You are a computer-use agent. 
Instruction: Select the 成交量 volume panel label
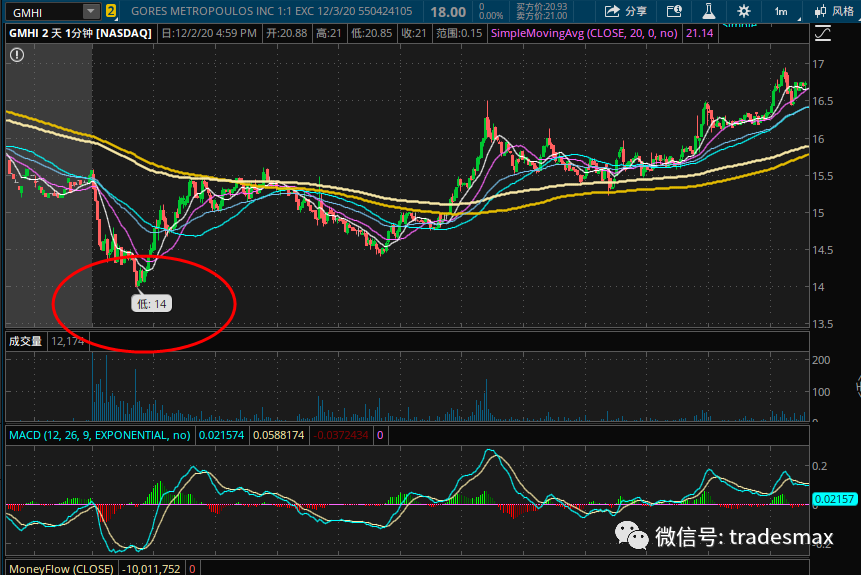coord(25,341)
